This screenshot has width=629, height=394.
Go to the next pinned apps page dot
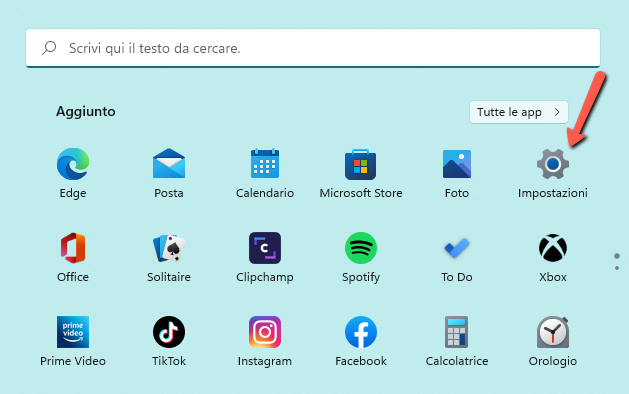click(x=617, y=268)
